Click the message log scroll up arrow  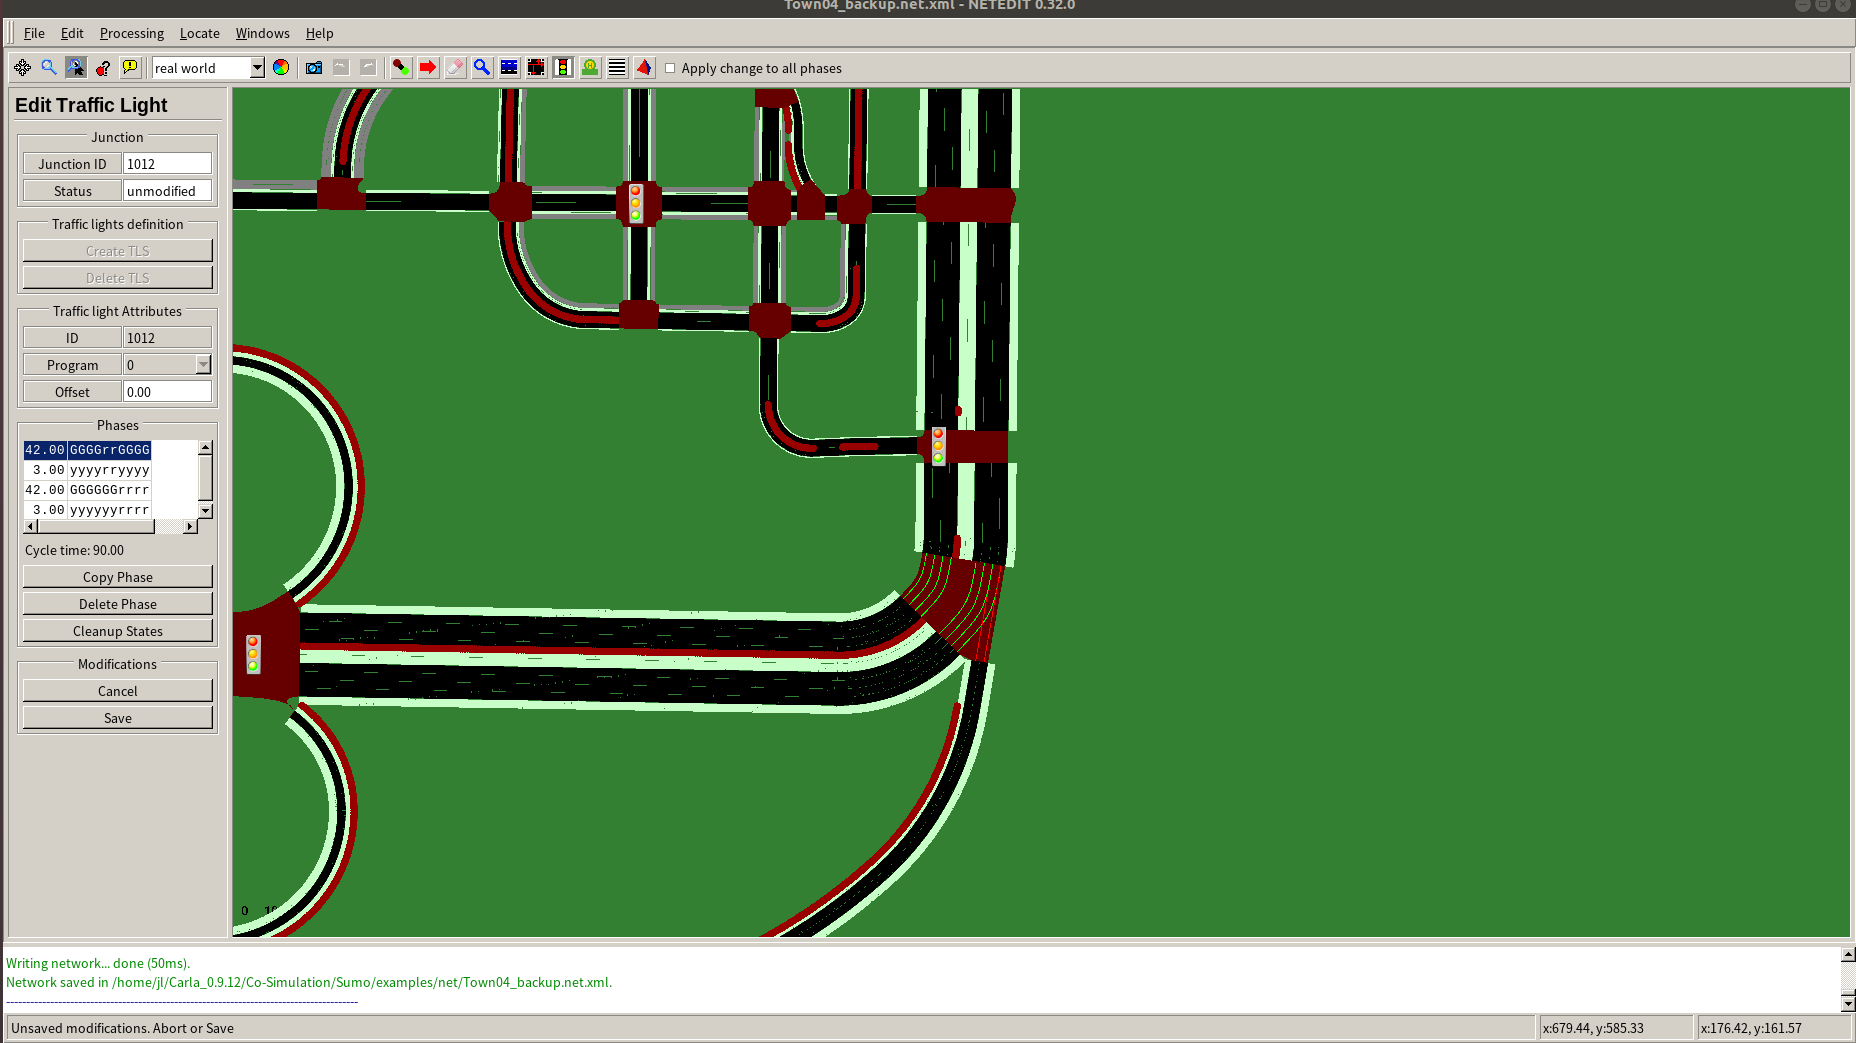(x=1848, y=954)
